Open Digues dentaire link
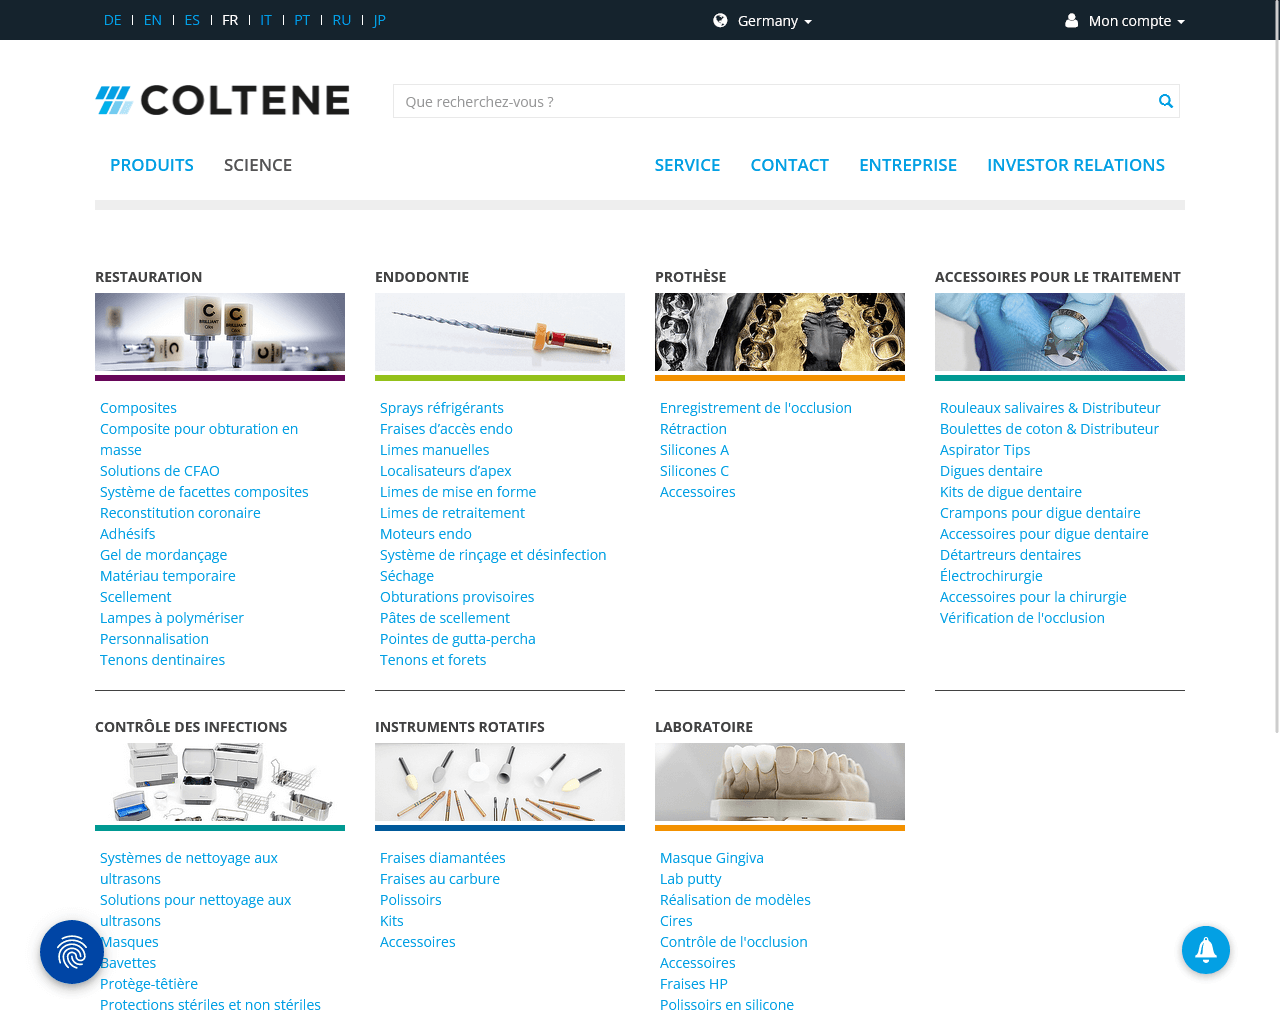Viewport: 1280px width, 1024px height. pos(991,471)
